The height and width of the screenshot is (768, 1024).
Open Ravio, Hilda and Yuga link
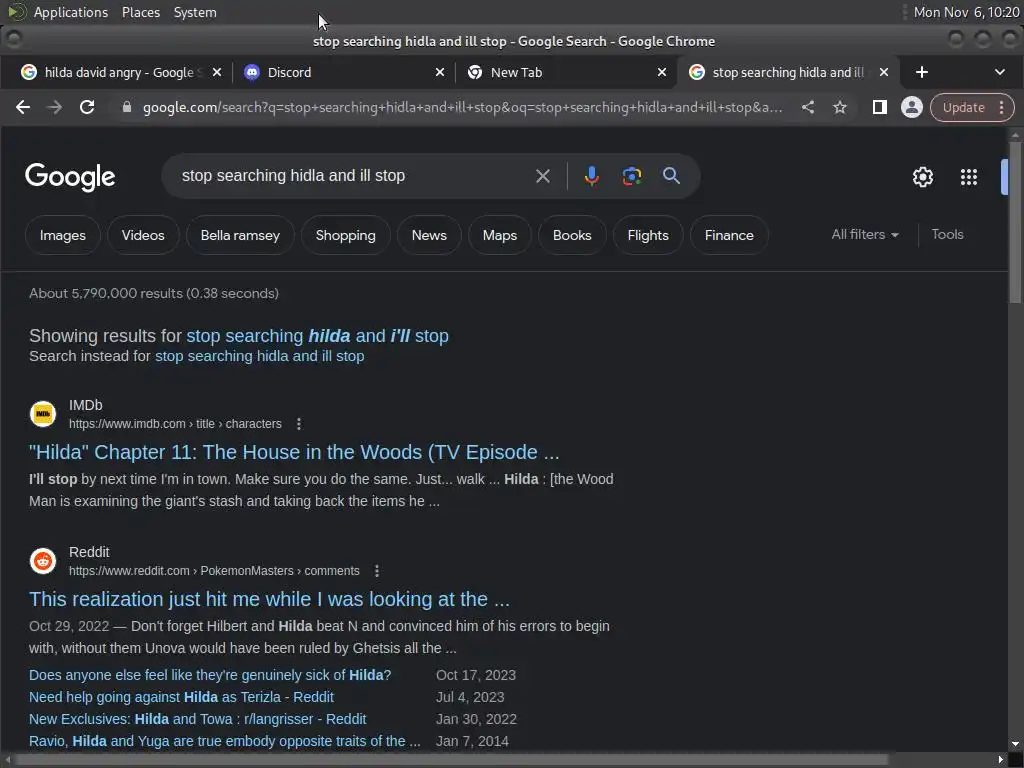point(225,741)
